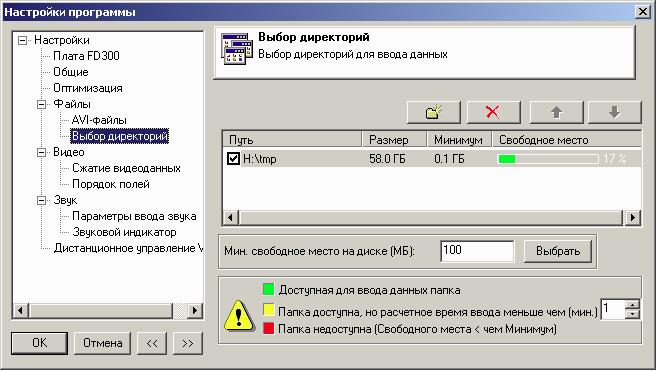
Task: Click the add new folder icon button
Action: [433, 112]
